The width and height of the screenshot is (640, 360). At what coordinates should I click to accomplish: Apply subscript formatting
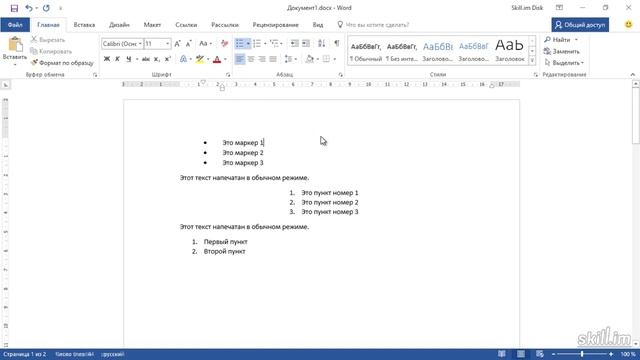tap(157, 59)
